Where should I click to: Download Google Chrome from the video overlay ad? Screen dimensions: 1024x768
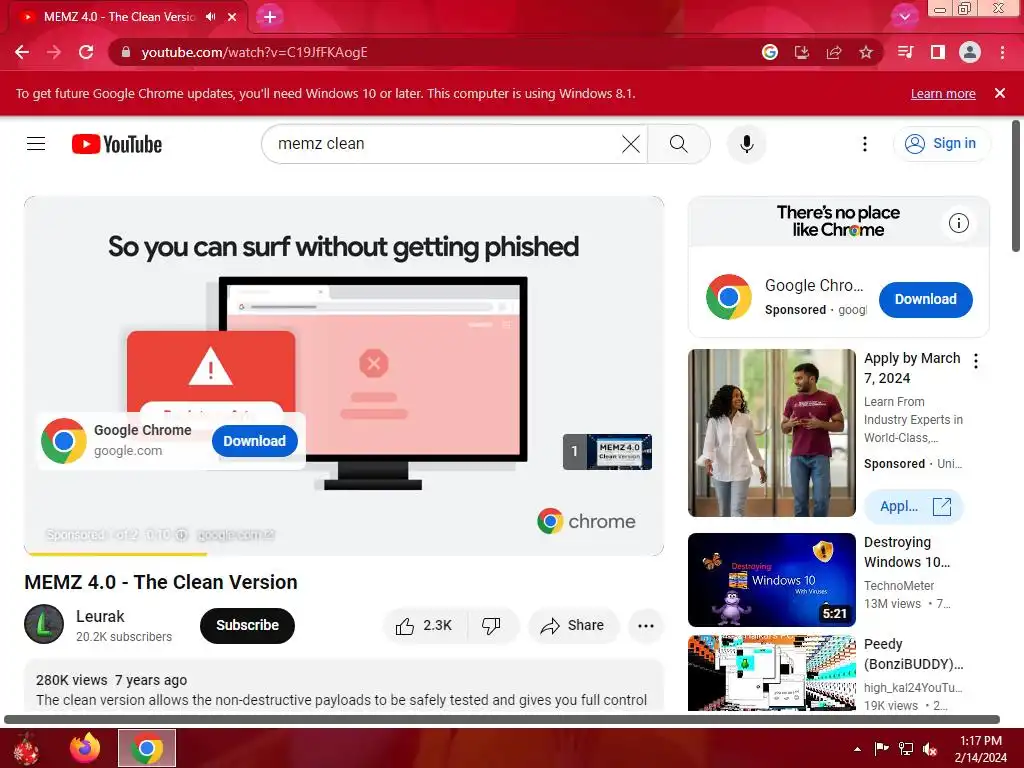(255, 441)
